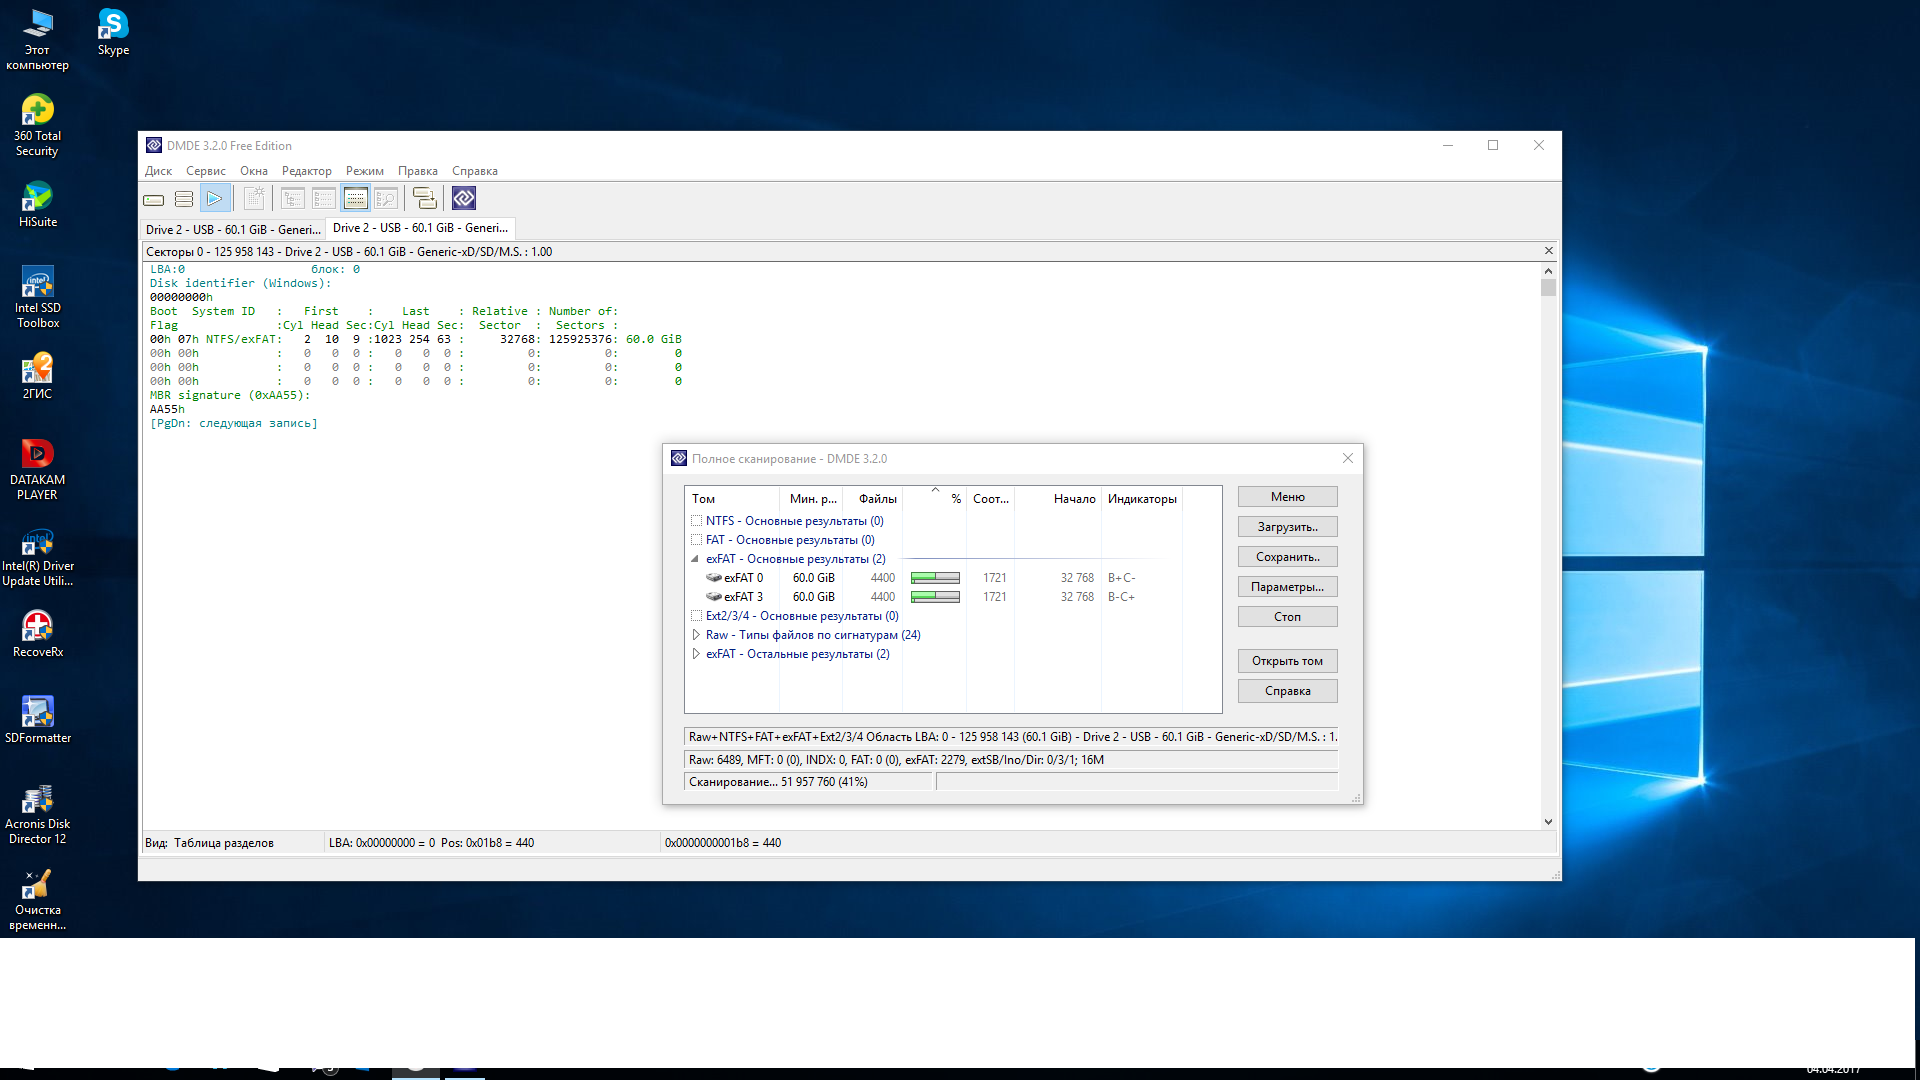1920x1080 pixels.
Task: Check the Ext2/3/4 main results checkbox
Action: 696,616
